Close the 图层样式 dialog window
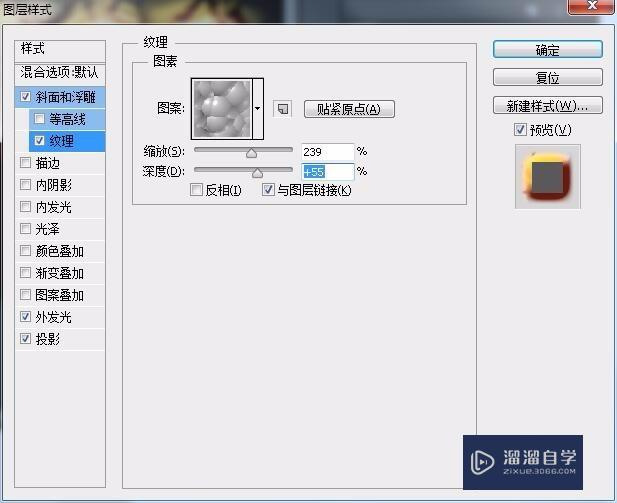617x503 pixels. (591, 6)
